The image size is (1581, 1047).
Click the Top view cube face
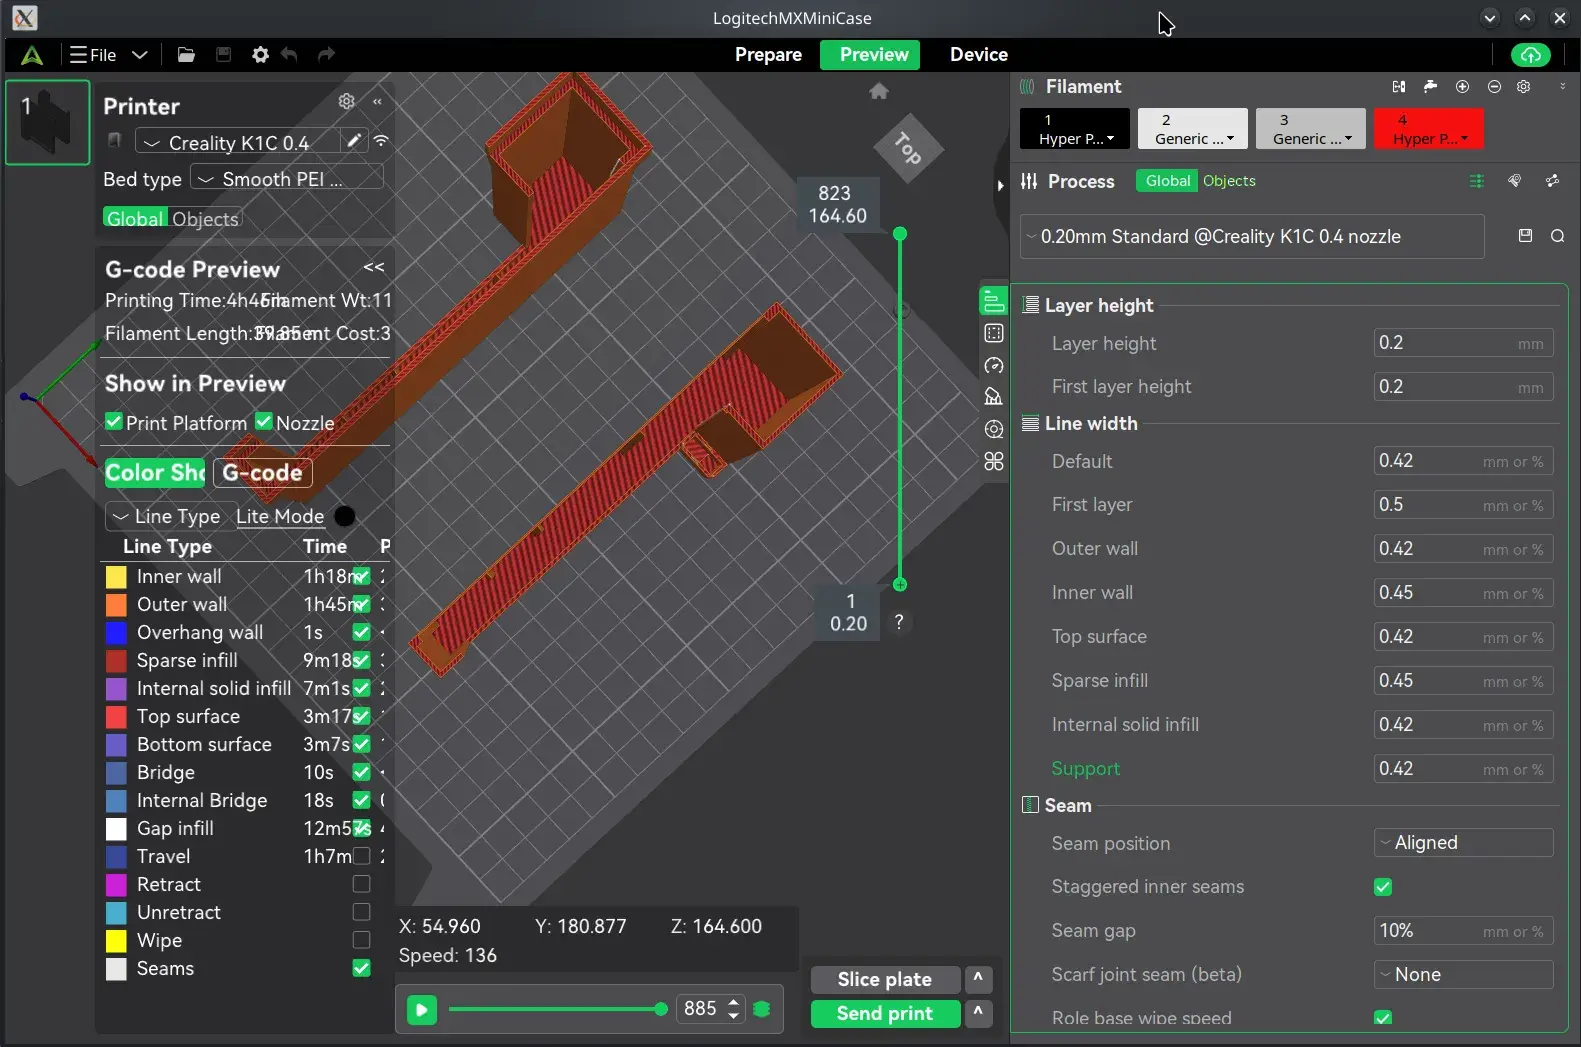pos(907,149)
